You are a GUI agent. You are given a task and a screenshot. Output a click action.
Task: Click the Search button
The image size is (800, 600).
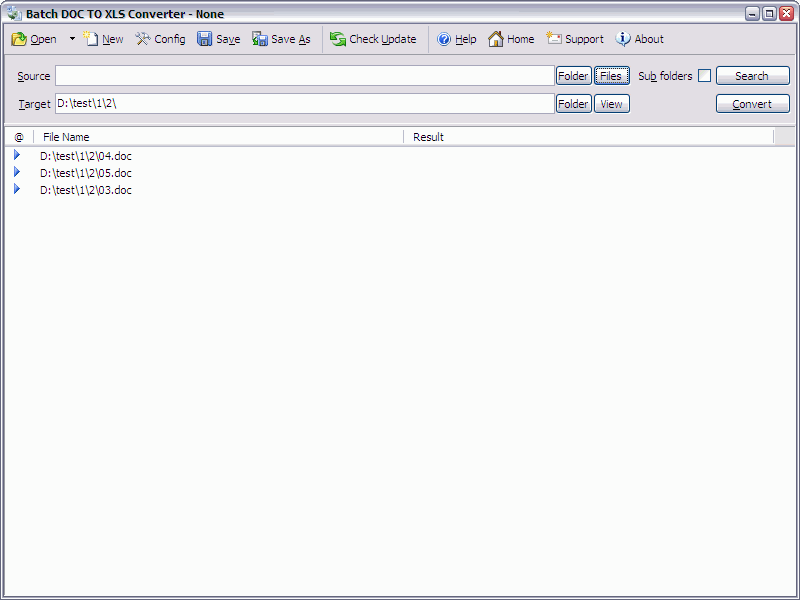tap(753, 76)
